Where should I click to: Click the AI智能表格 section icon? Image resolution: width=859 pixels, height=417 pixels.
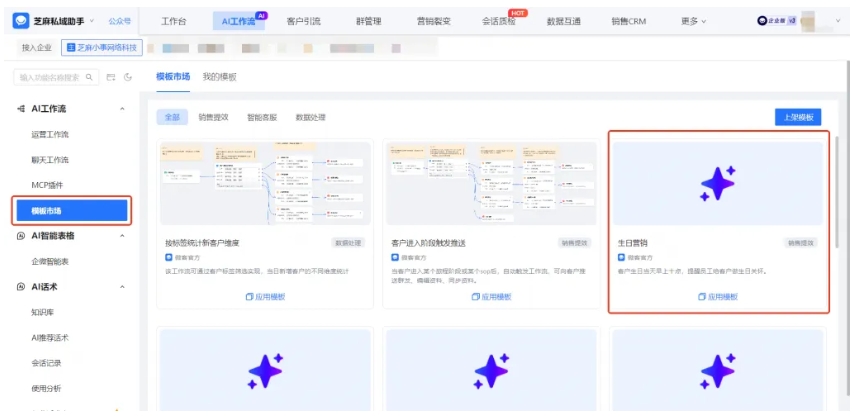[21, 236]
